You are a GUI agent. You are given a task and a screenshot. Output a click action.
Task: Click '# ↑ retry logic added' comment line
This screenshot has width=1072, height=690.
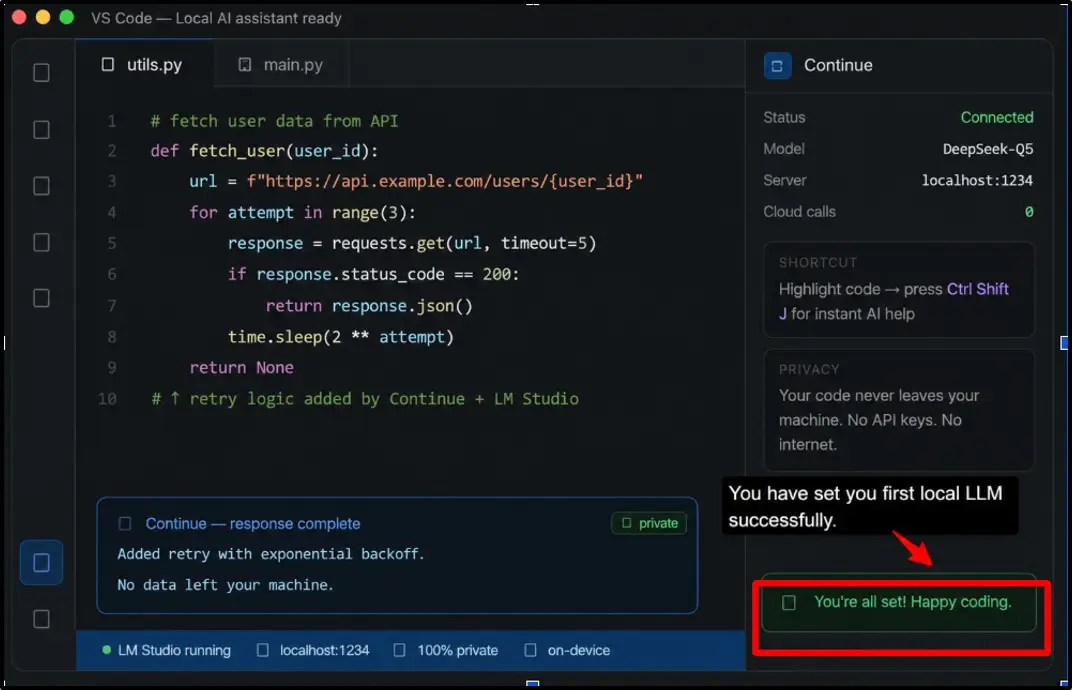click(364, 399)
